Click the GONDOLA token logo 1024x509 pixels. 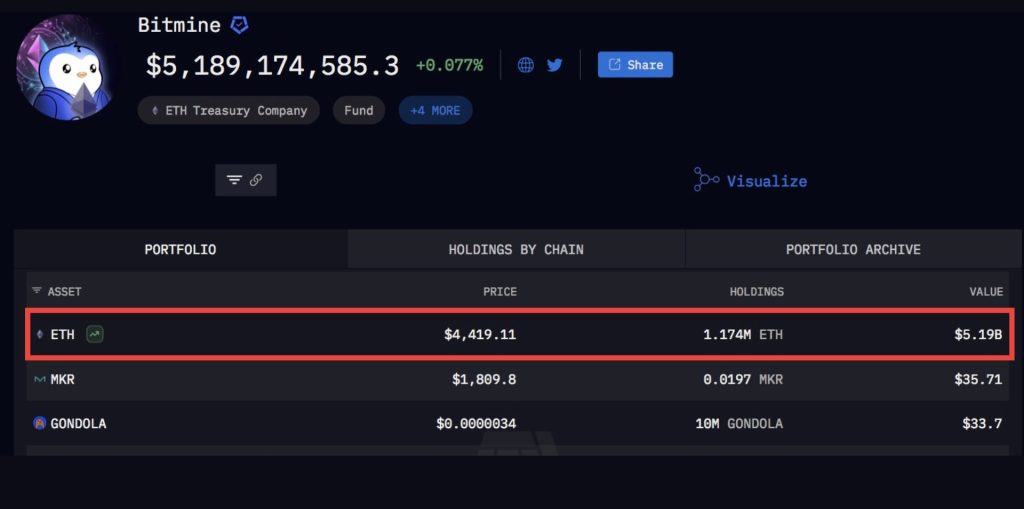click(40, 423)
